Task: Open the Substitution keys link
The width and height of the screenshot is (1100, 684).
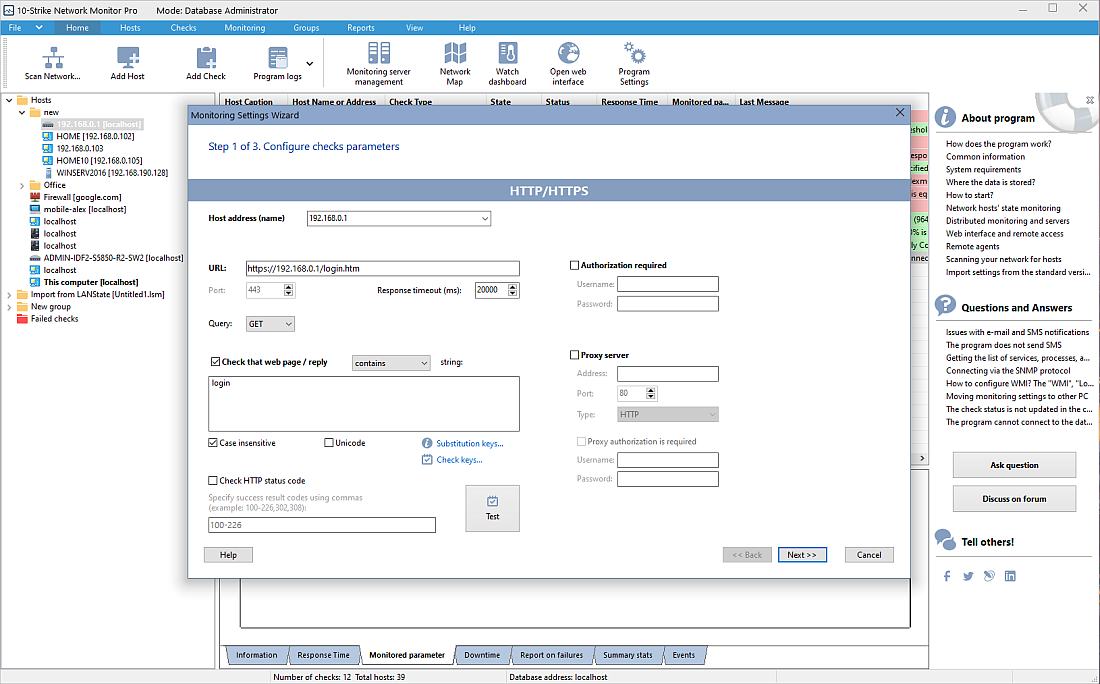Action: coord(469,443)
